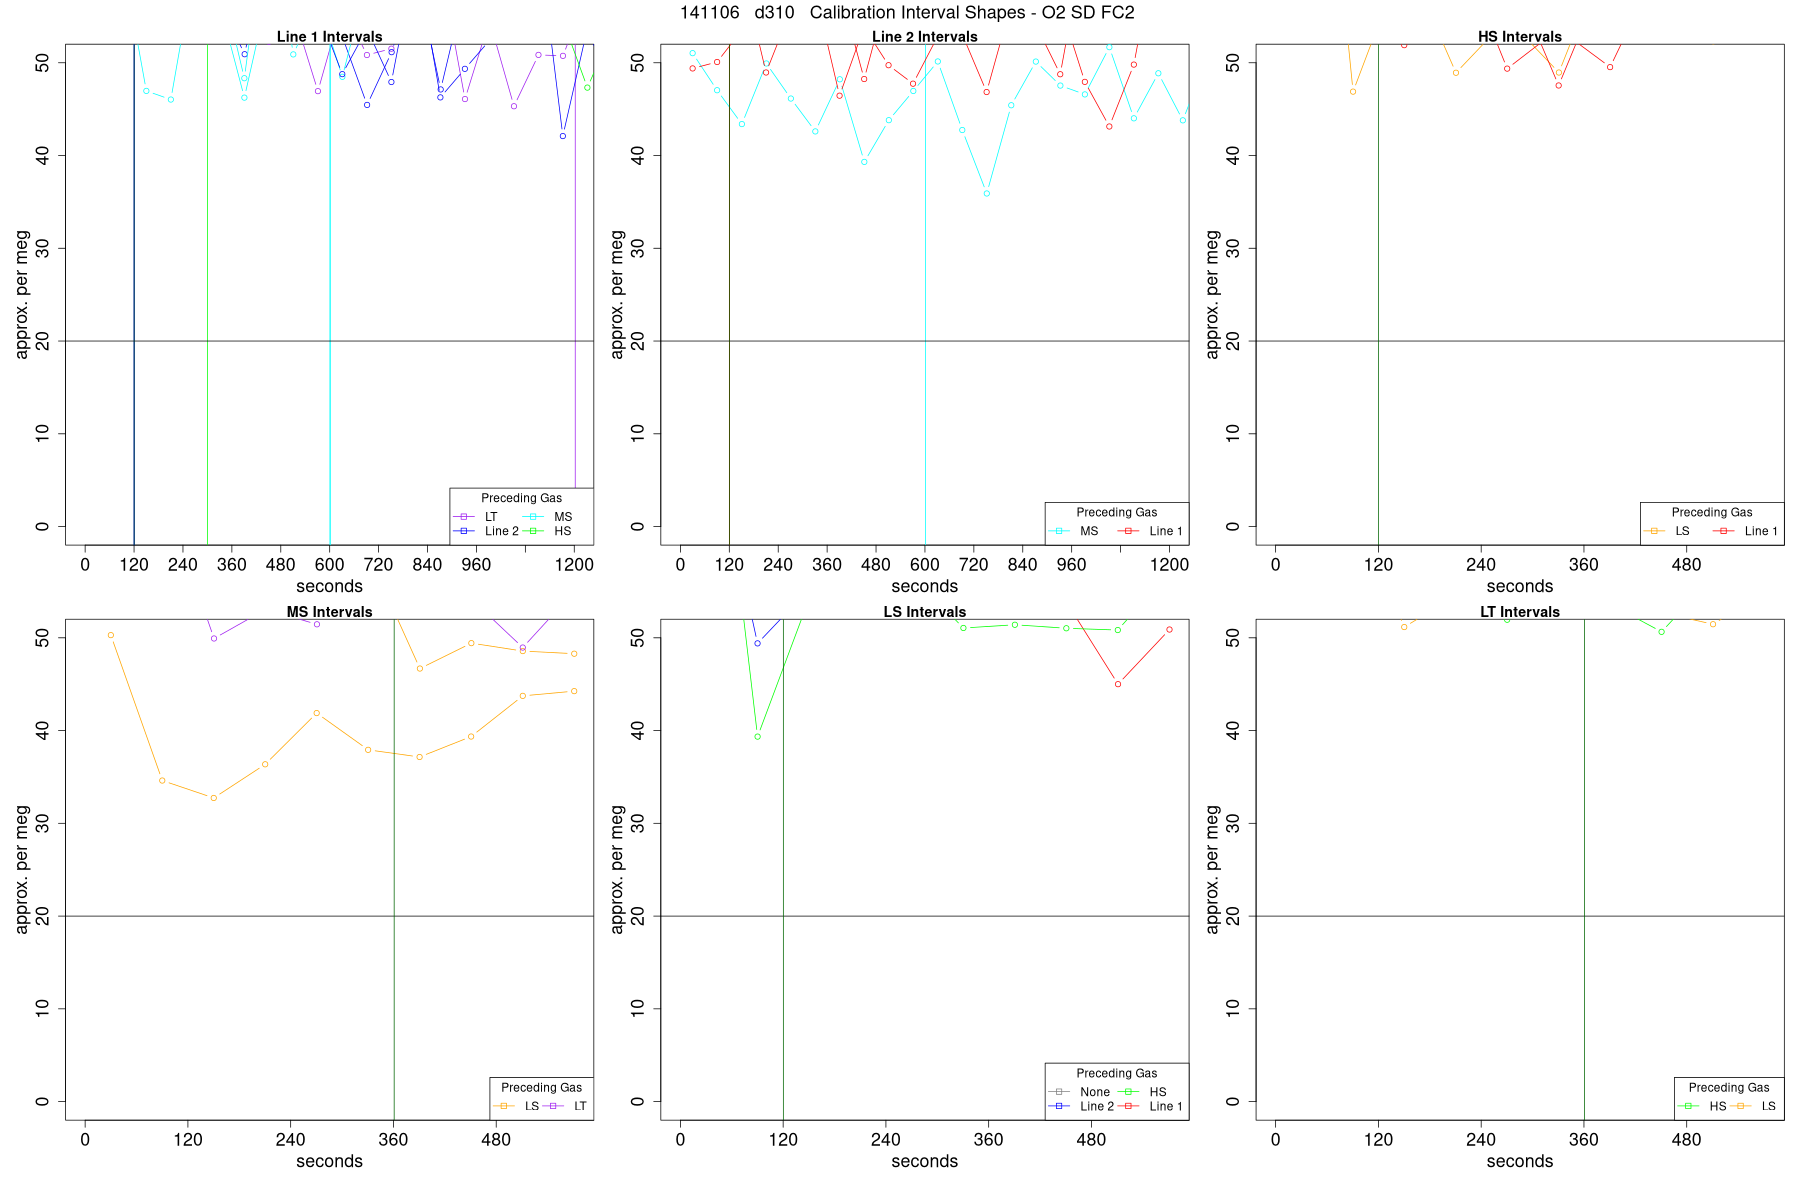
Task: Click the MS legend marker in Line 2 plot
Action: 1058,531
